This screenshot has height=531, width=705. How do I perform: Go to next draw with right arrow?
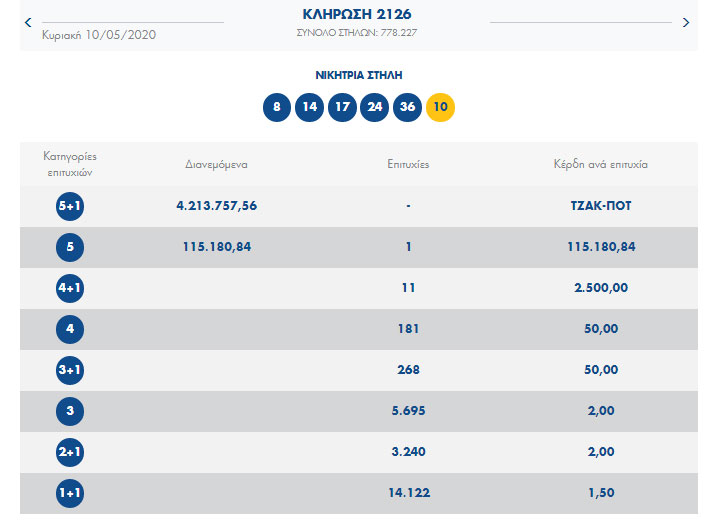pyautogui.click(x=685, y=22)
